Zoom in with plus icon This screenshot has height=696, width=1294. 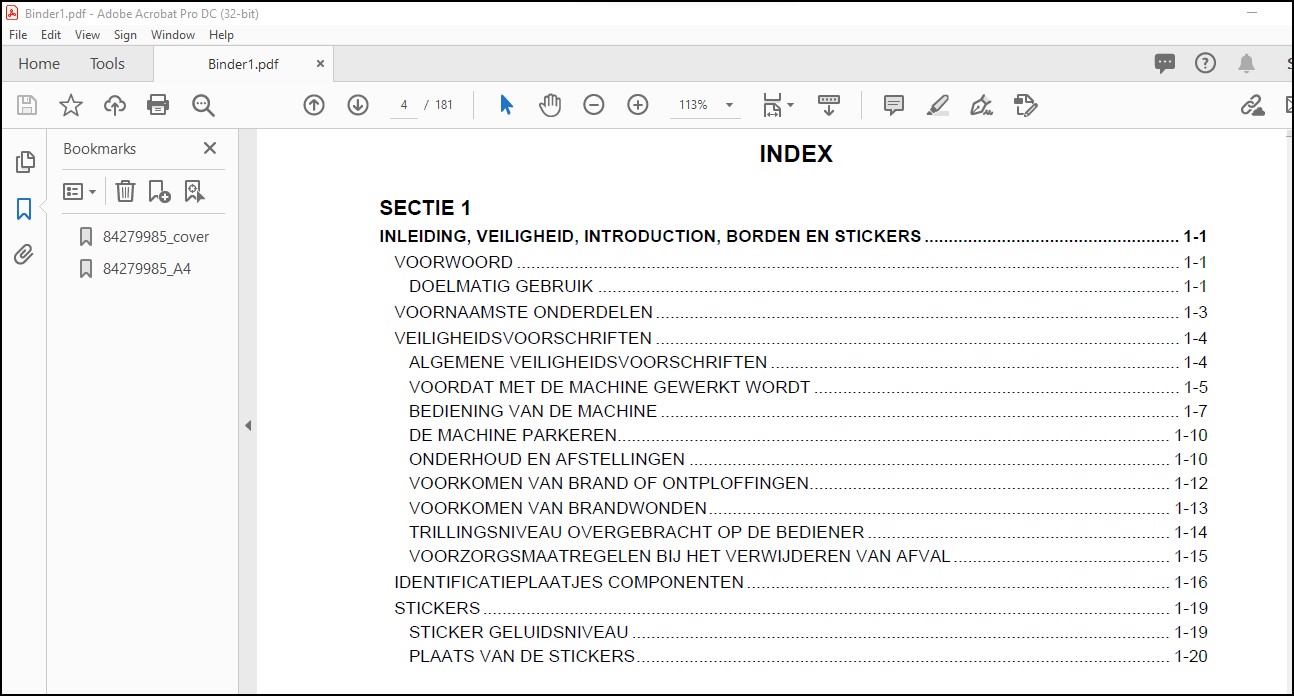pyautogui.click(x=638, y=105)
